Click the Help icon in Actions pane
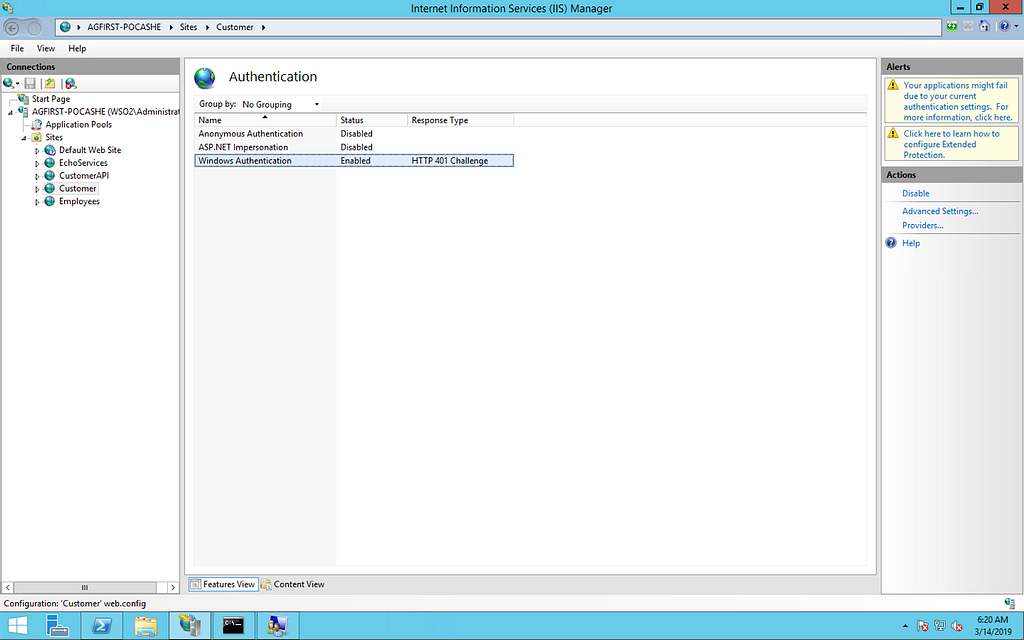The height and width of the screenshot is (640, 1024). click(891, 243)
